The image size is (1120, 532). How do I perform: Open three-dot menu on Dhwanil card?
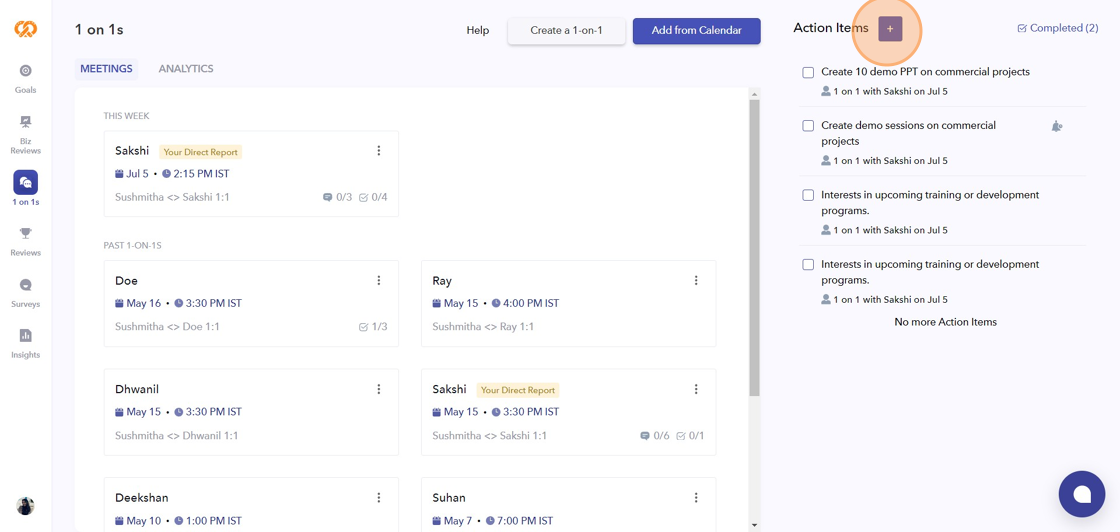pos(379,389)
